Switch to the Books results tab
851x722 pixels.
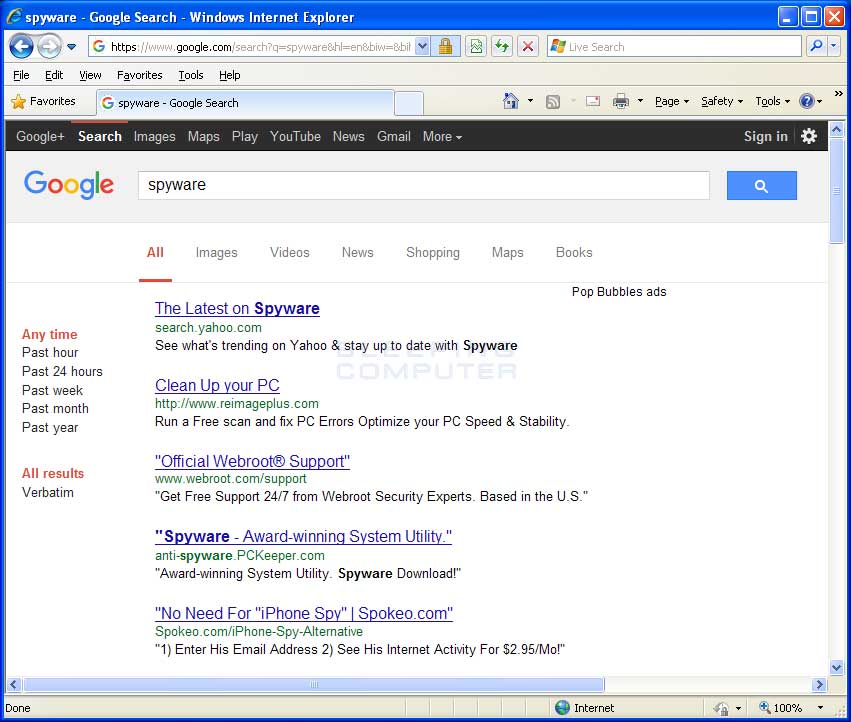click(x=574, y=252)
